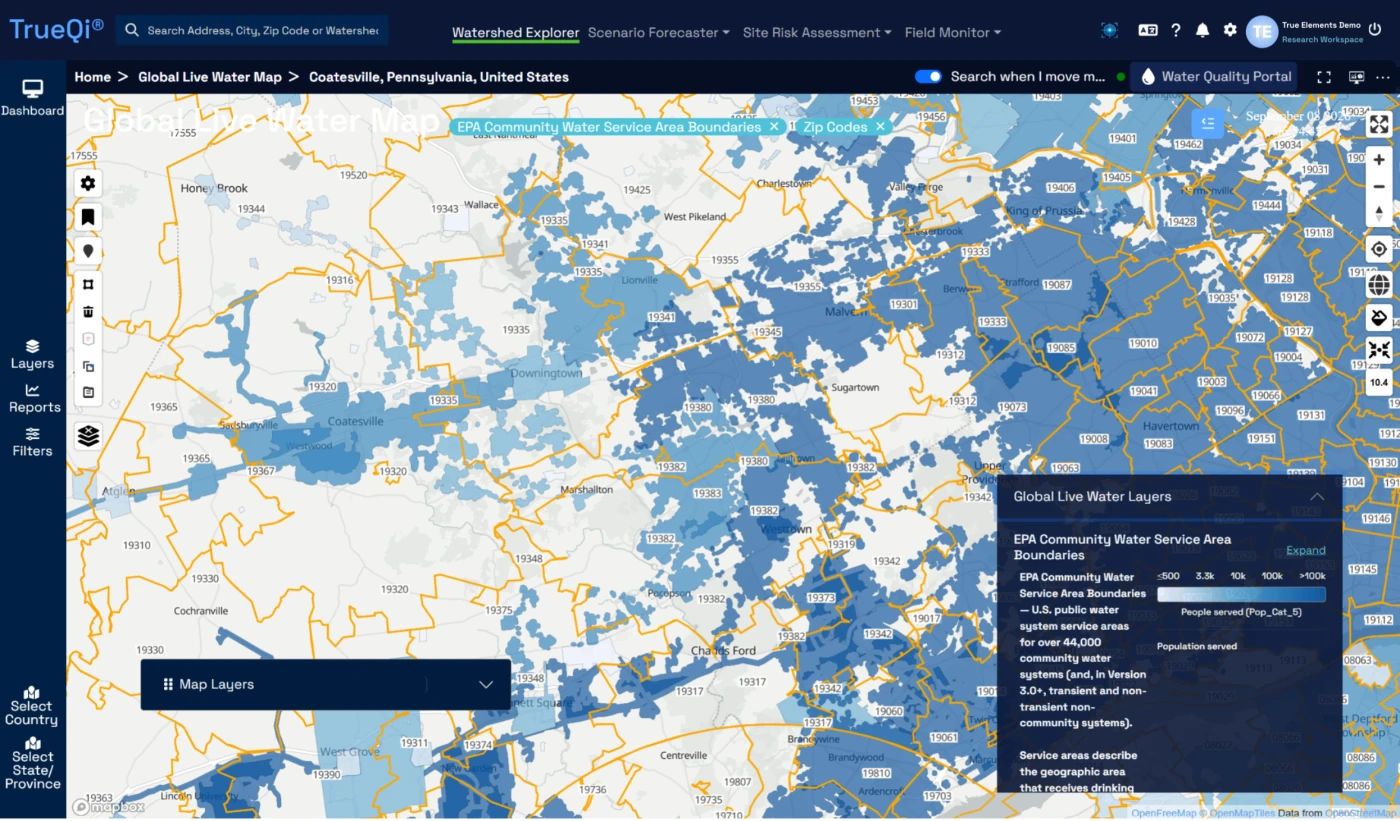Viewport: 1400px width, 821px height.
Task: Click the Downingtown map label
Action: pyautogui.click(x=546, y=374)
